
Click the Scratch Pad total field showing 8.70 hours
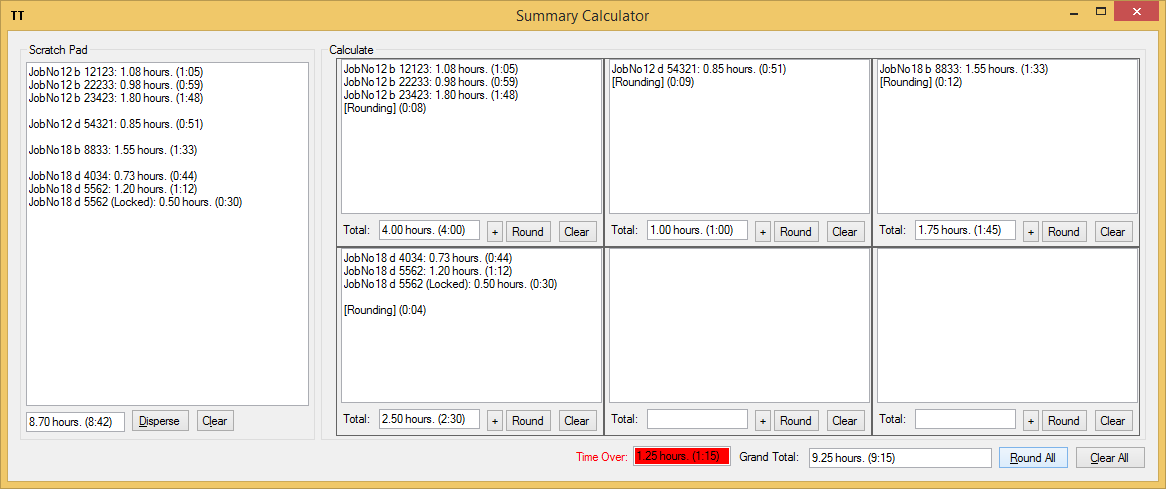click(75, 421)
